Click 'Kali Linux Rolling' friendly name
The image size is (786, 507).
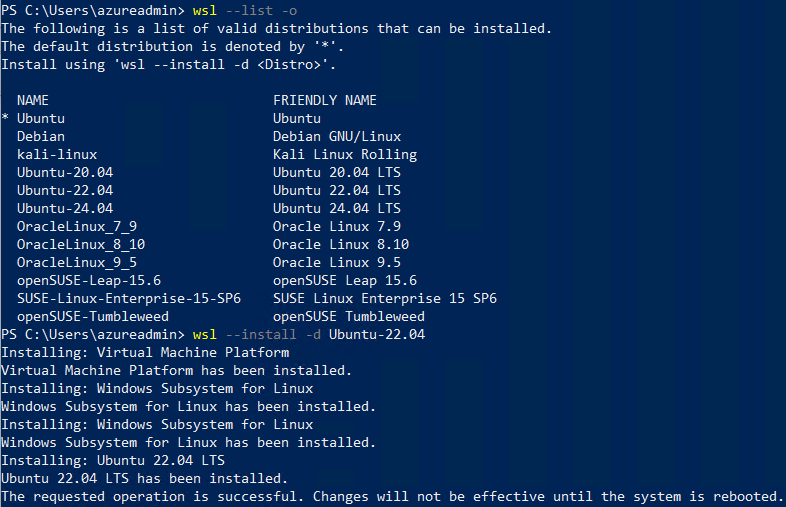click(345, 154)
